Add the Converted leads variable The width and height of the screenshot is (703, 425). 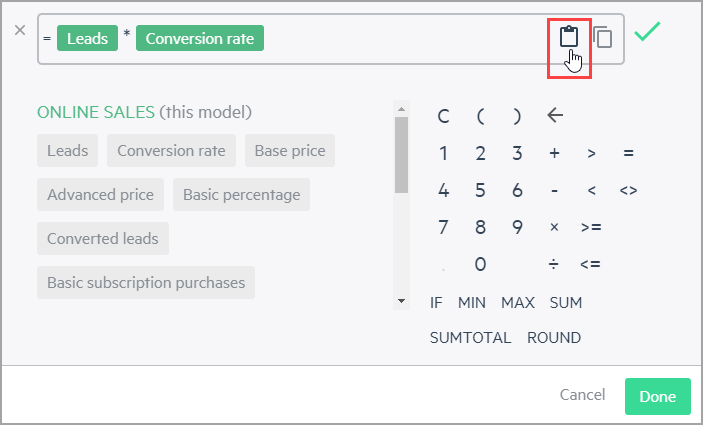(103, 239)
